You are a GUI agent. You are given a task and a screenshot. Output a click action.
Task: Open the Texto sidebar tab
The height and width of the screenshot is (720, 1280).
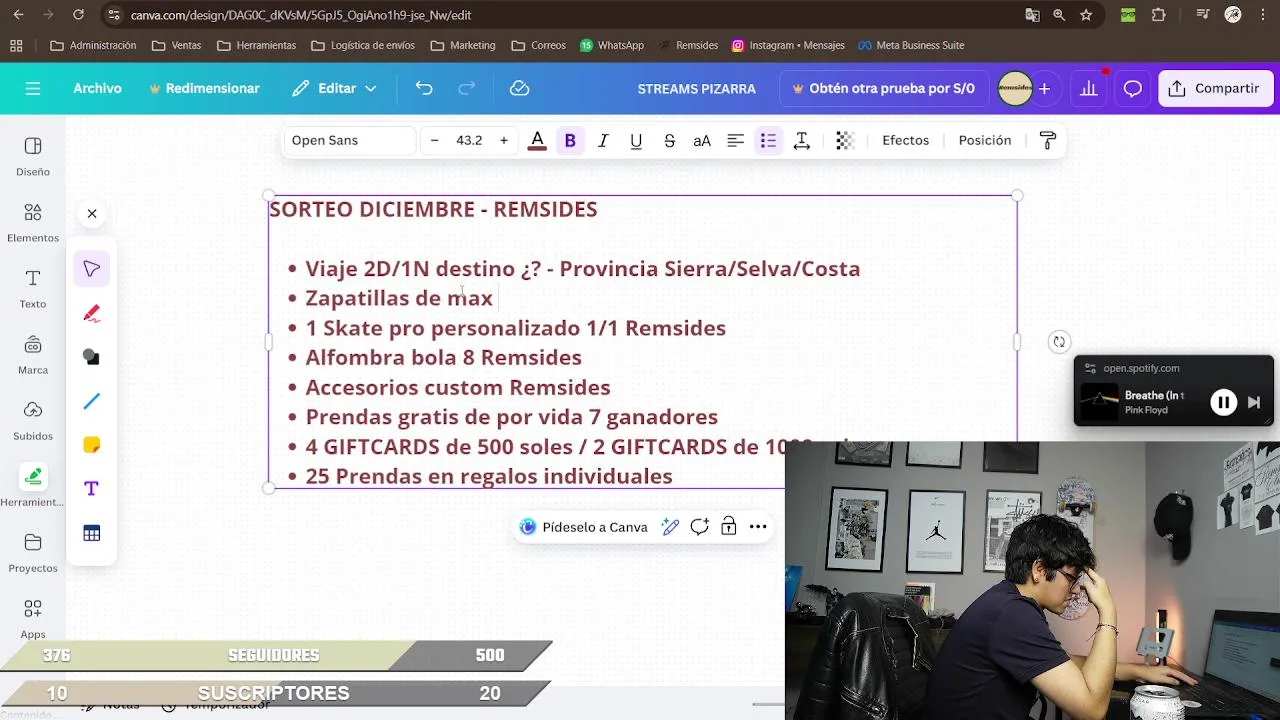pyautogui.click(x=33, y=288)
